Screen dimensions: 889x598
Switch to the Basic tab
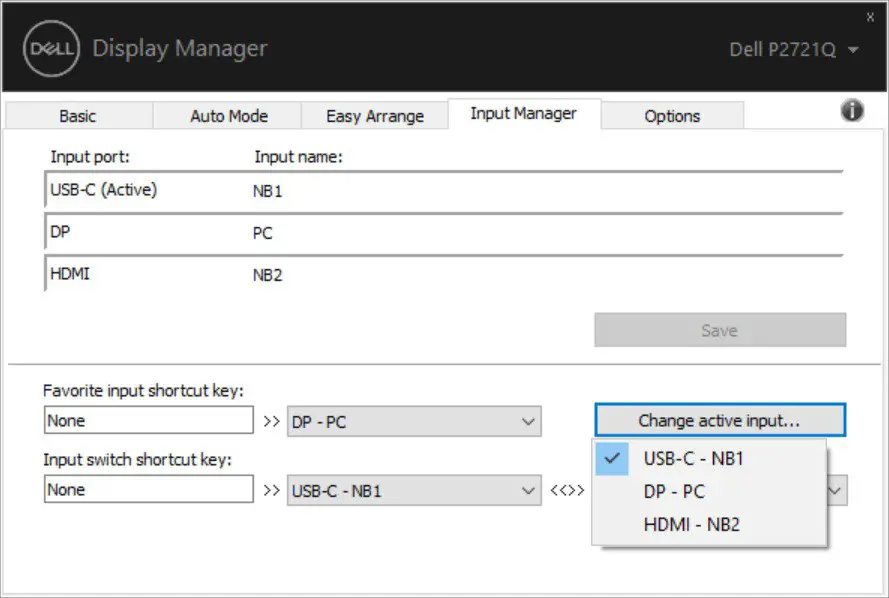[77, 115]
